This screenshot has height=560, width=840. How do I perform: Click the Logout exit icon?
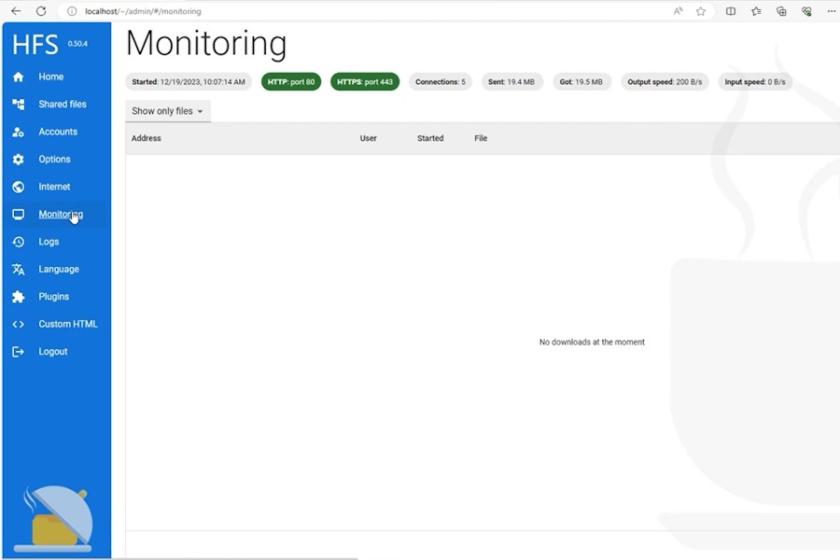pyautogui.click(x=18, y=352)
